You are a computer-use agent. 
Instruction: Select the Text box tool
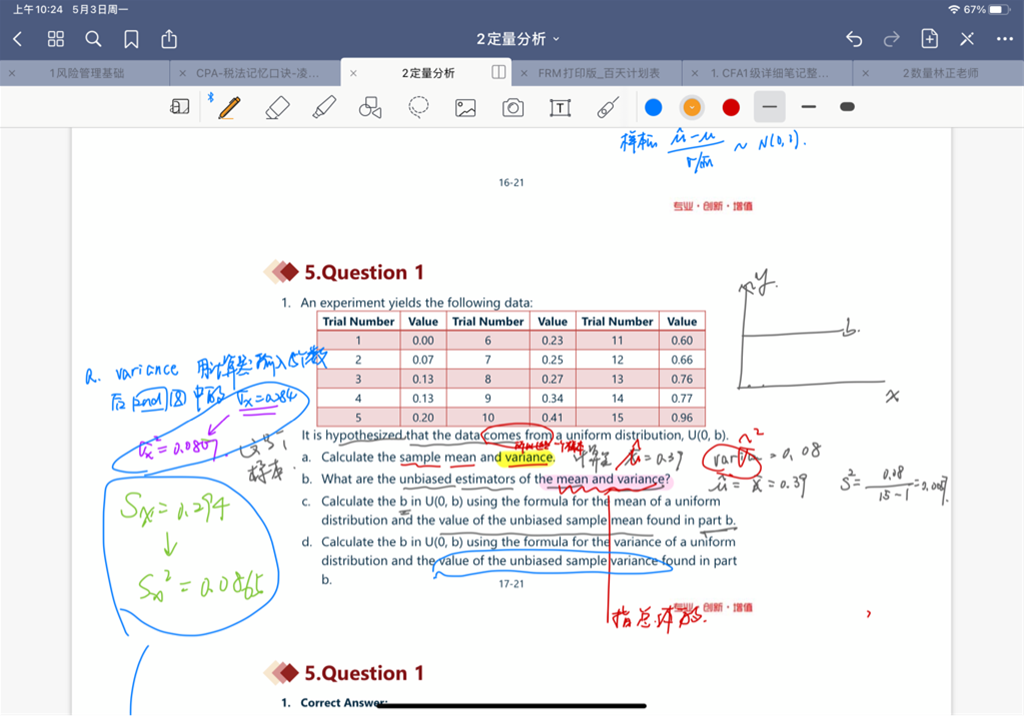[560, 108]
